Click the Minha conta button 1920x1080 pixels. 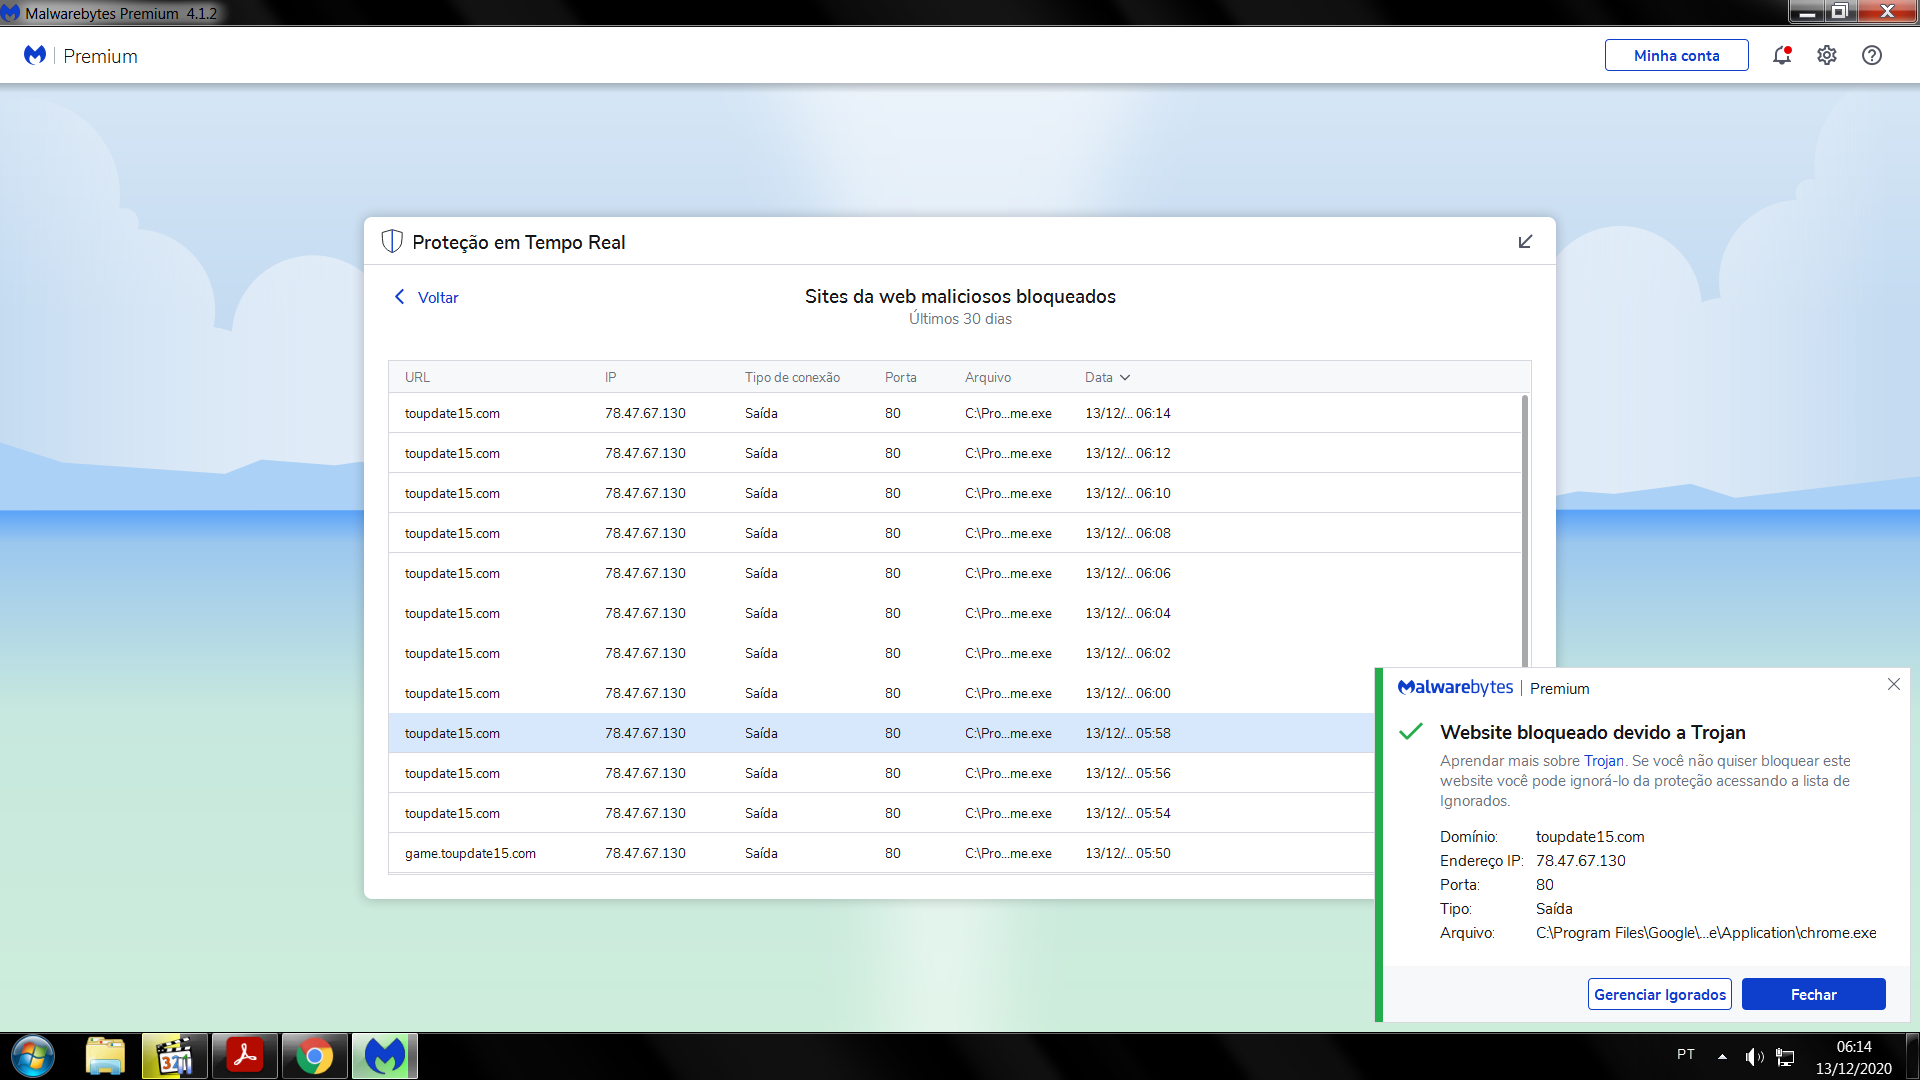[x=1677, y=55]
